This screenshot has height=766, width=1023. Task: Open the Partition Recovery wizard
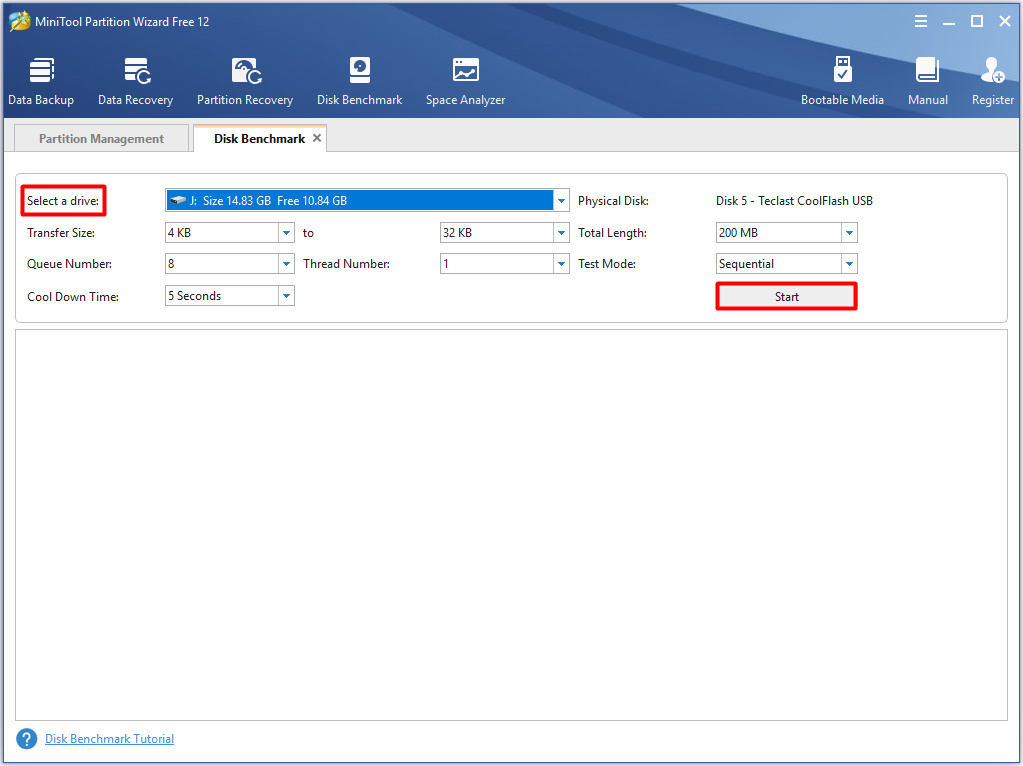(245, 82)
